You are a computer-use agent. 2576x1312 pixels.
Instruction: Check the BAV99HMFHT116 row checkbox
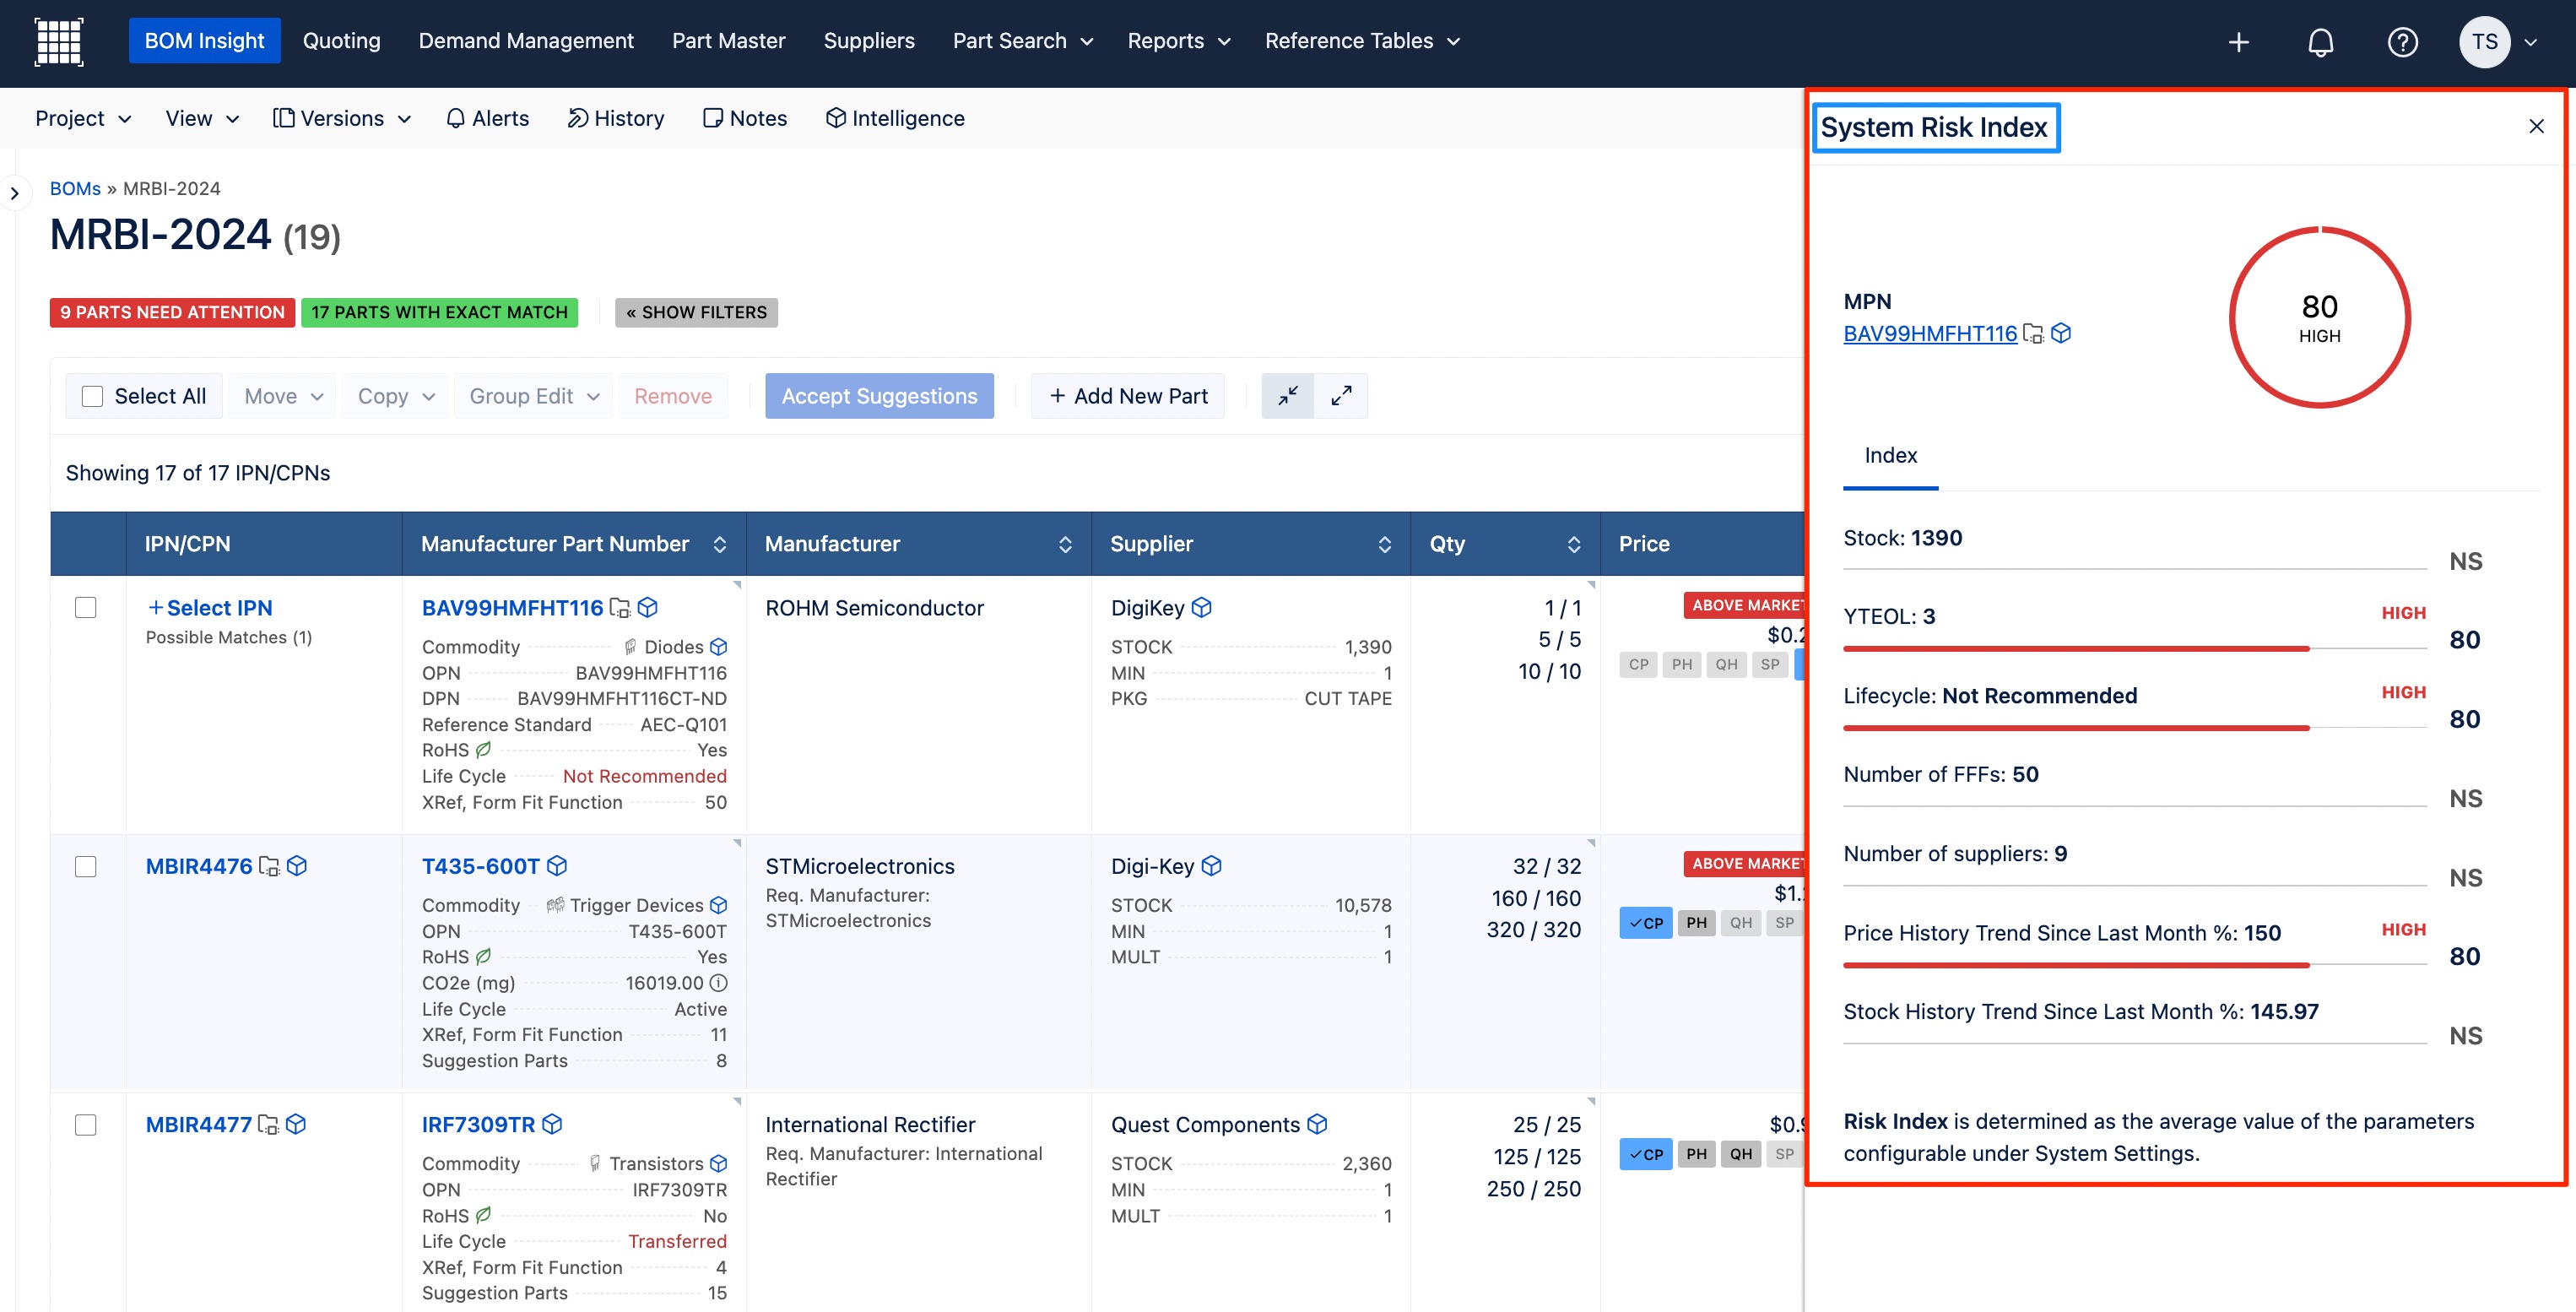(86, 607)
